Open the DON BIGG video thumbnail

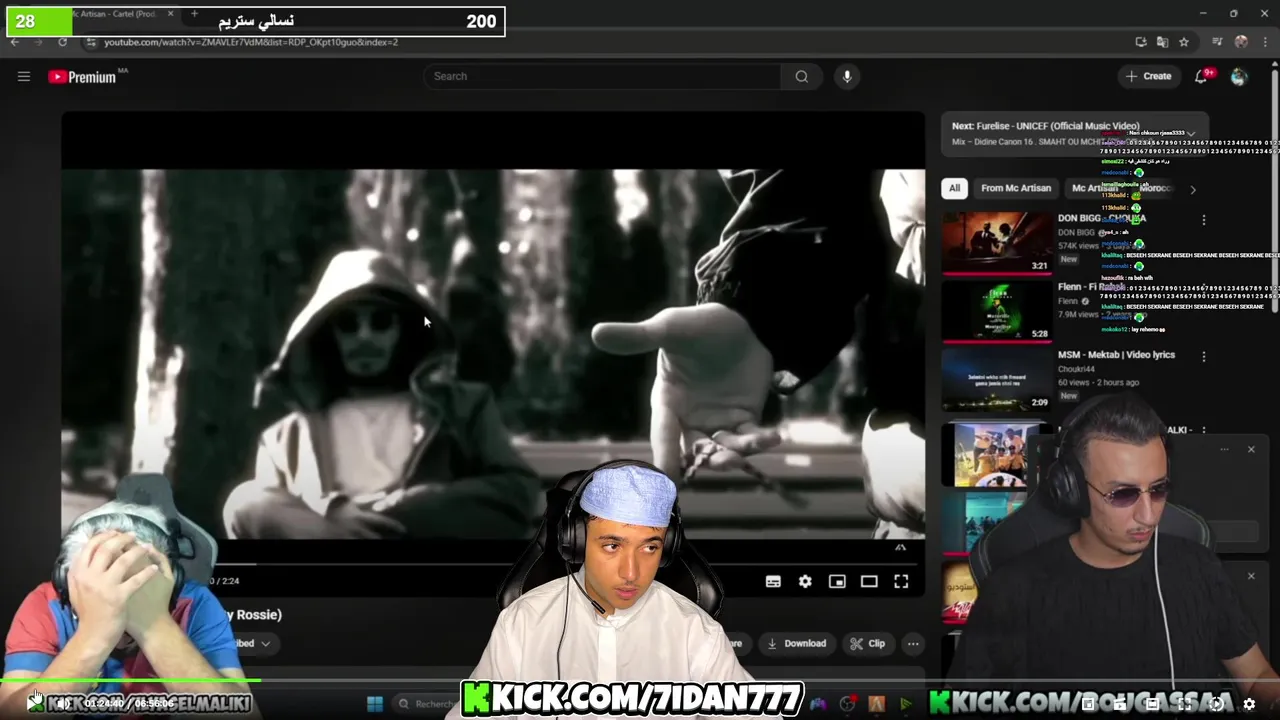tap(997, 242)
